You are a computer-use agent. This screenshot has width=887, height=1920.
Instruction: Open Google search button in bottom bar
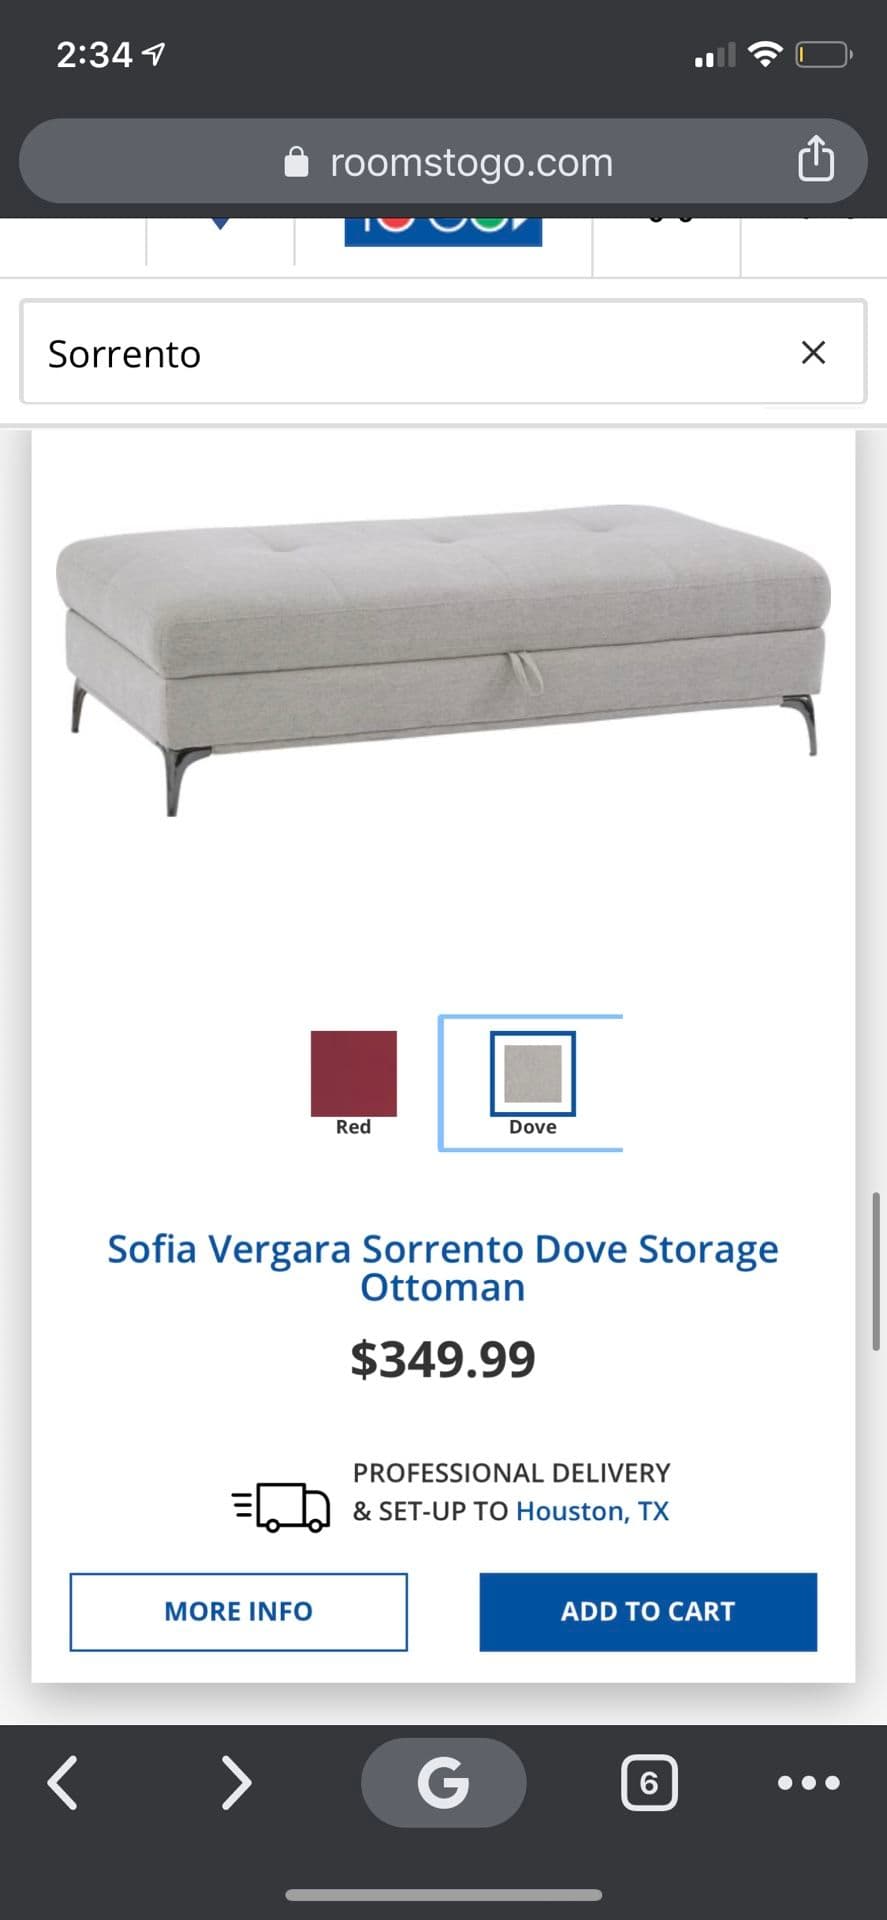443,1782
